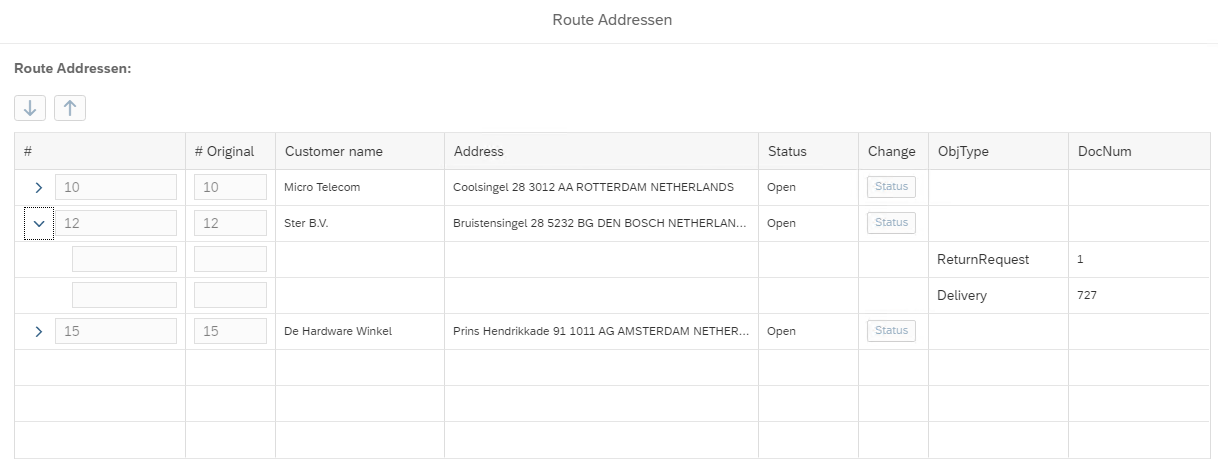Expand the Micro Telecom row

38,188
